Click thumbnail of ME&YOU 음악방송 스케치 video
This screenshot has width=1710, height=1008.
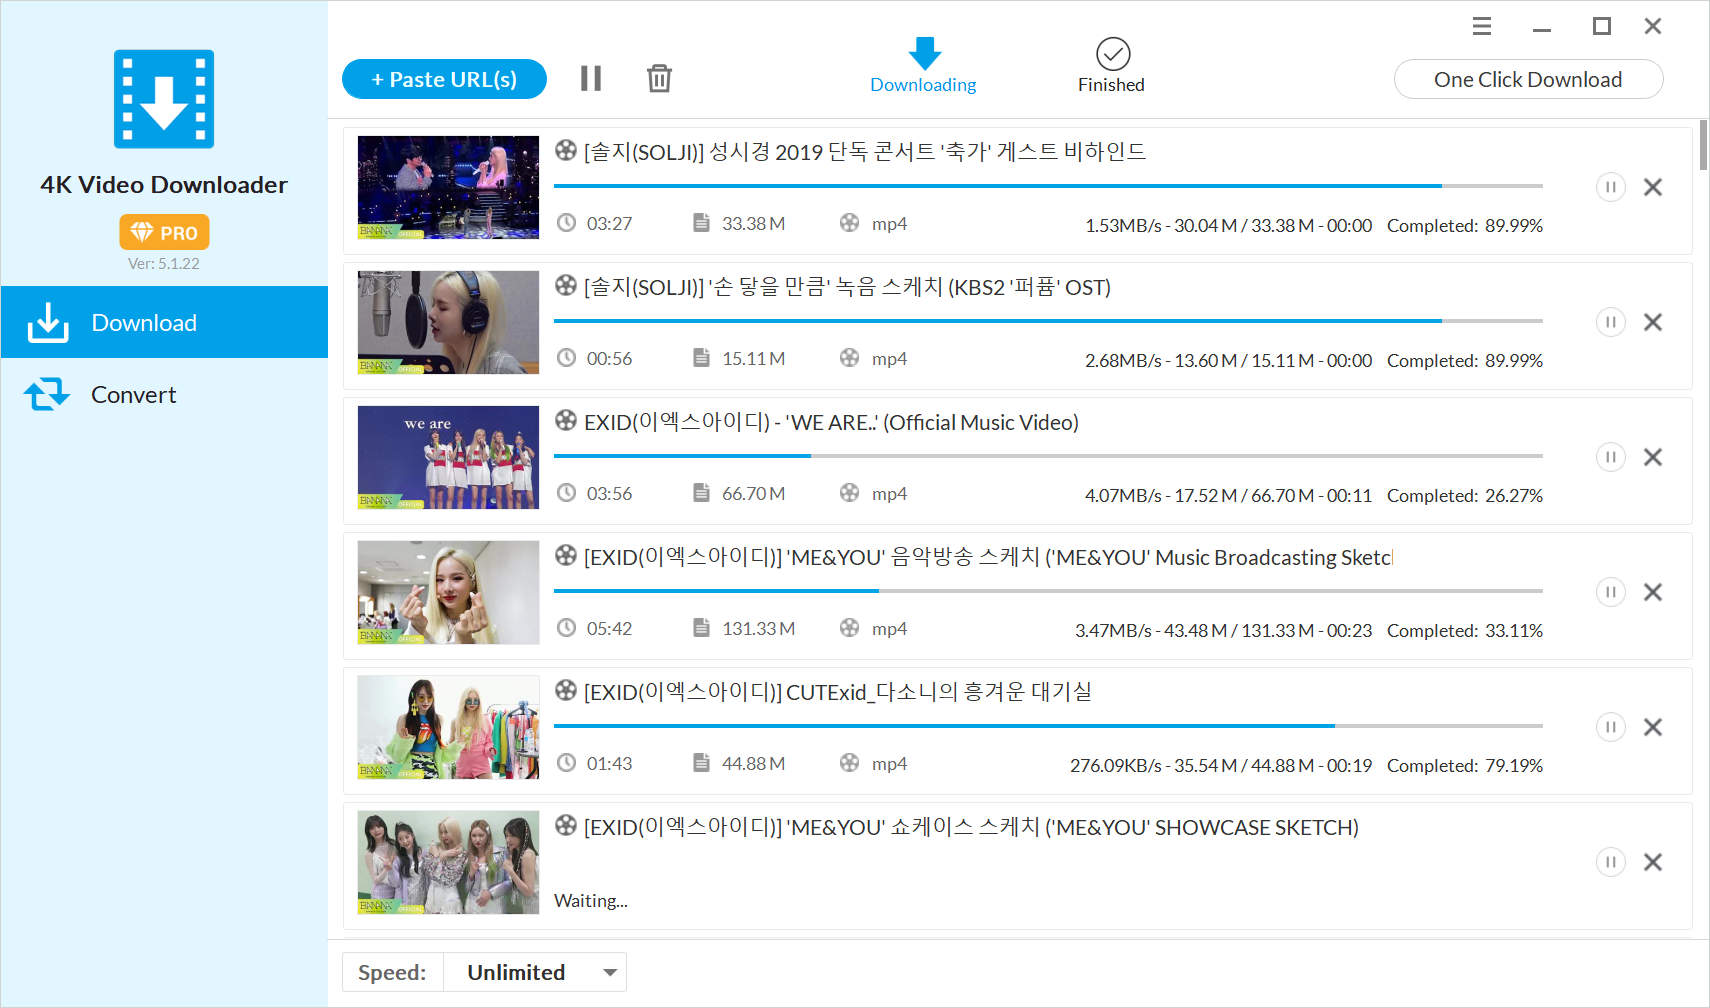tap(448, 592)
